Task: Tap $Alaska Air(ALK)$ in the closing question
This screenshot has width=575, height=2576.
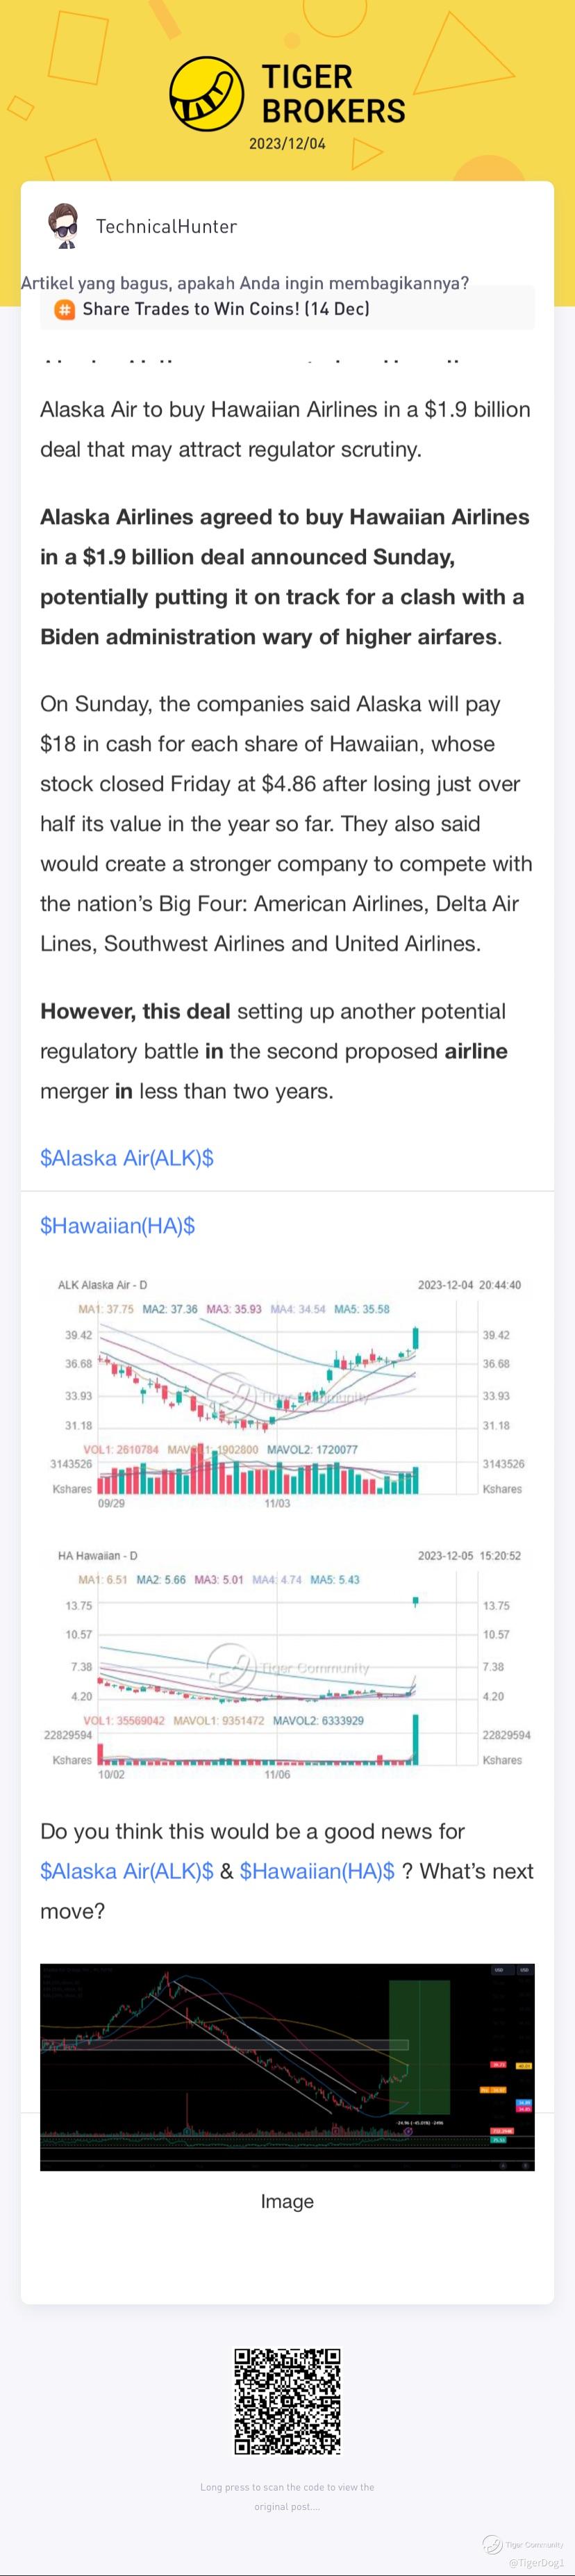Action: point(127,1870)
